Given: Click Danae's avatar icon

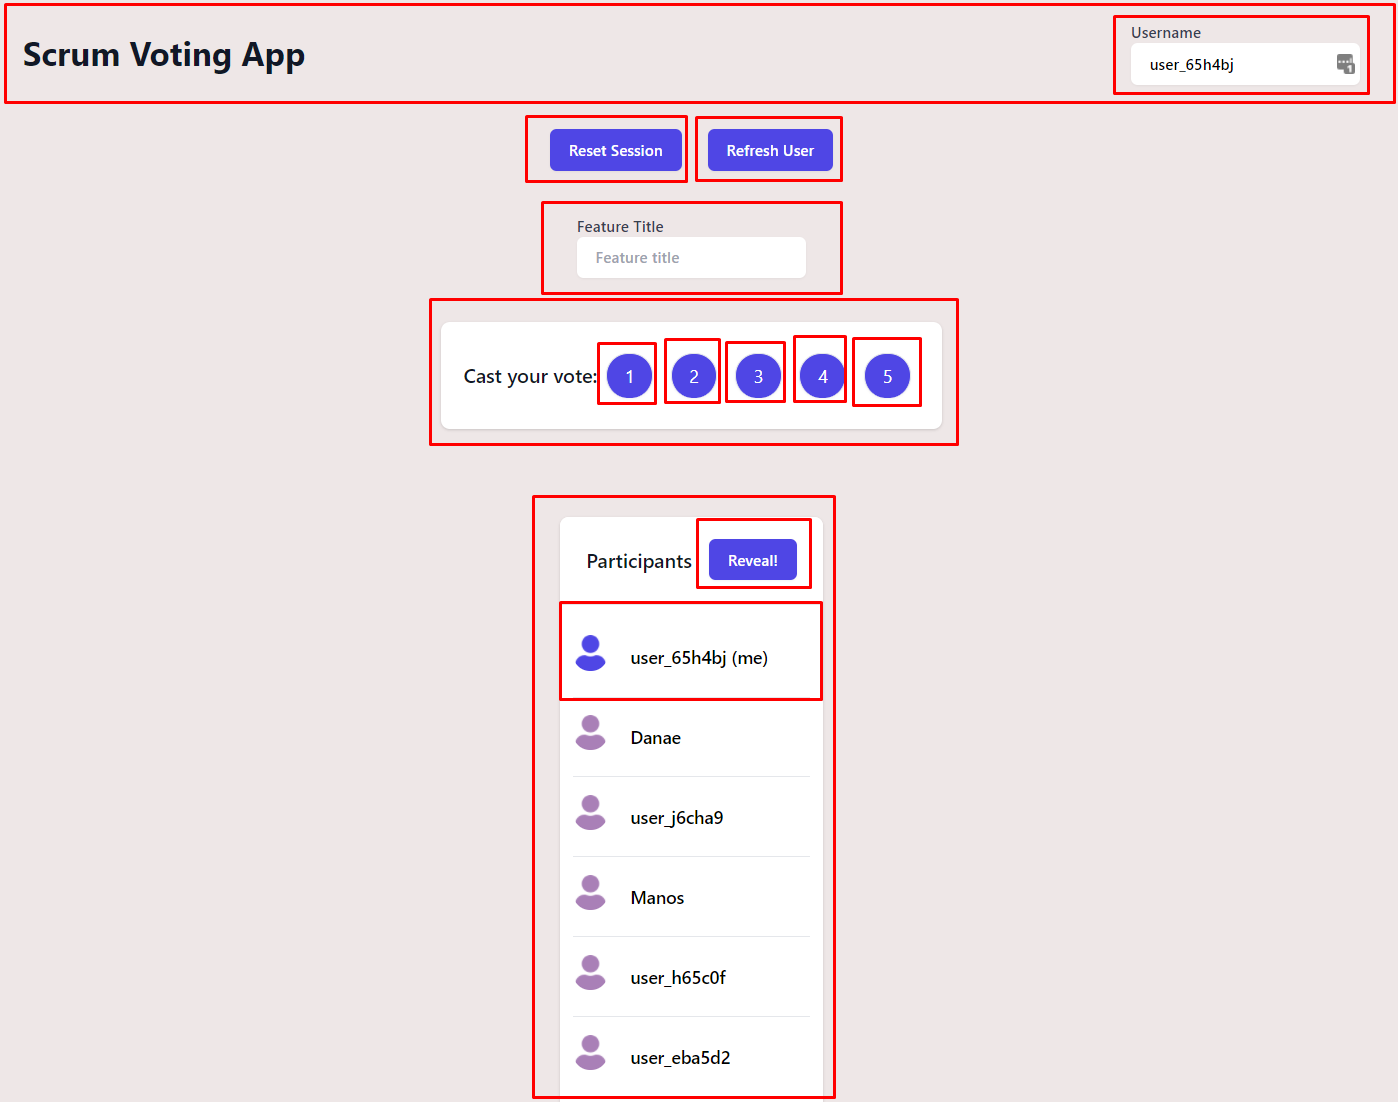Looking at the screenshot, I should tap(591, 733).
